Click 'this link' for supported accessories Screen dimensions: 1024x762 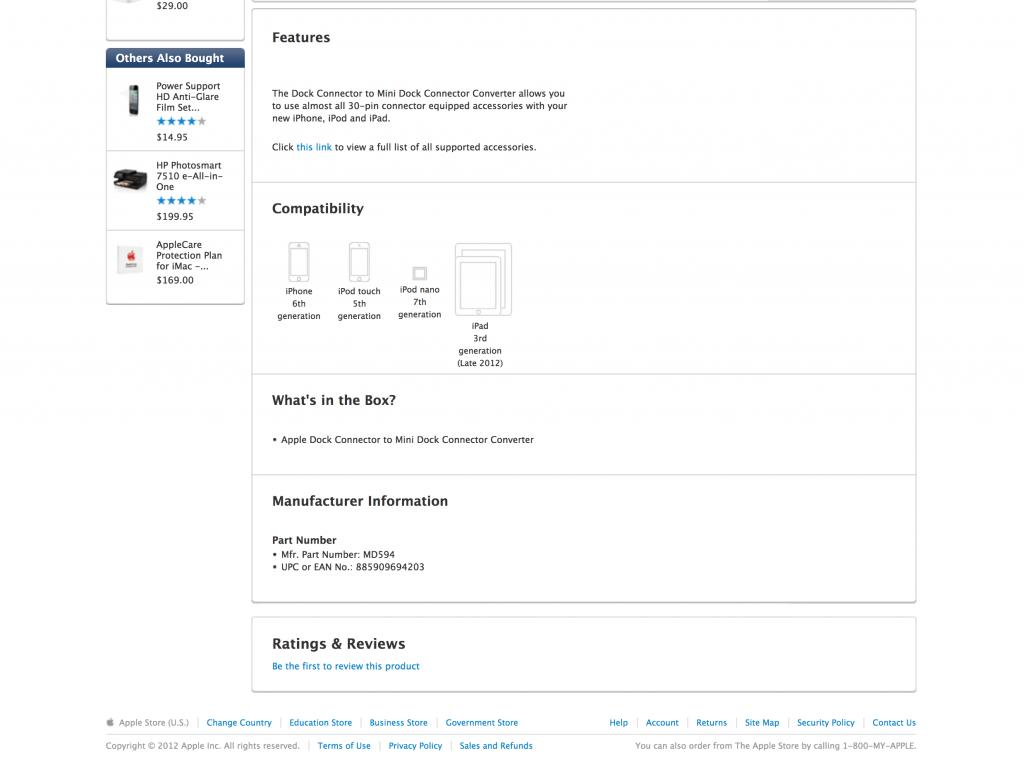314,147
